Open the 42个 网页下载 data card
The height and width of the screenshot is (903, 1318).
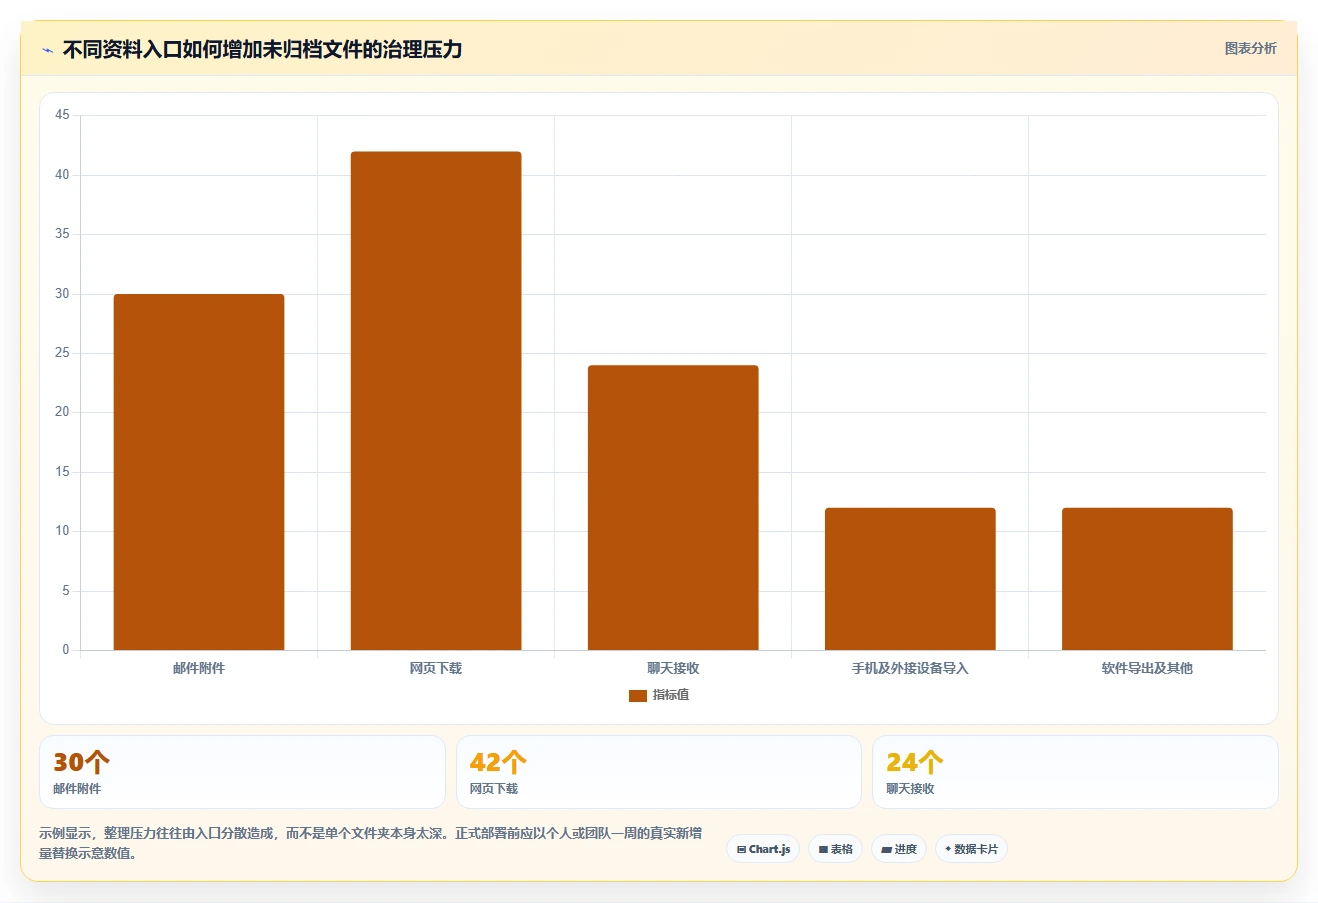[x=659, y=772]
